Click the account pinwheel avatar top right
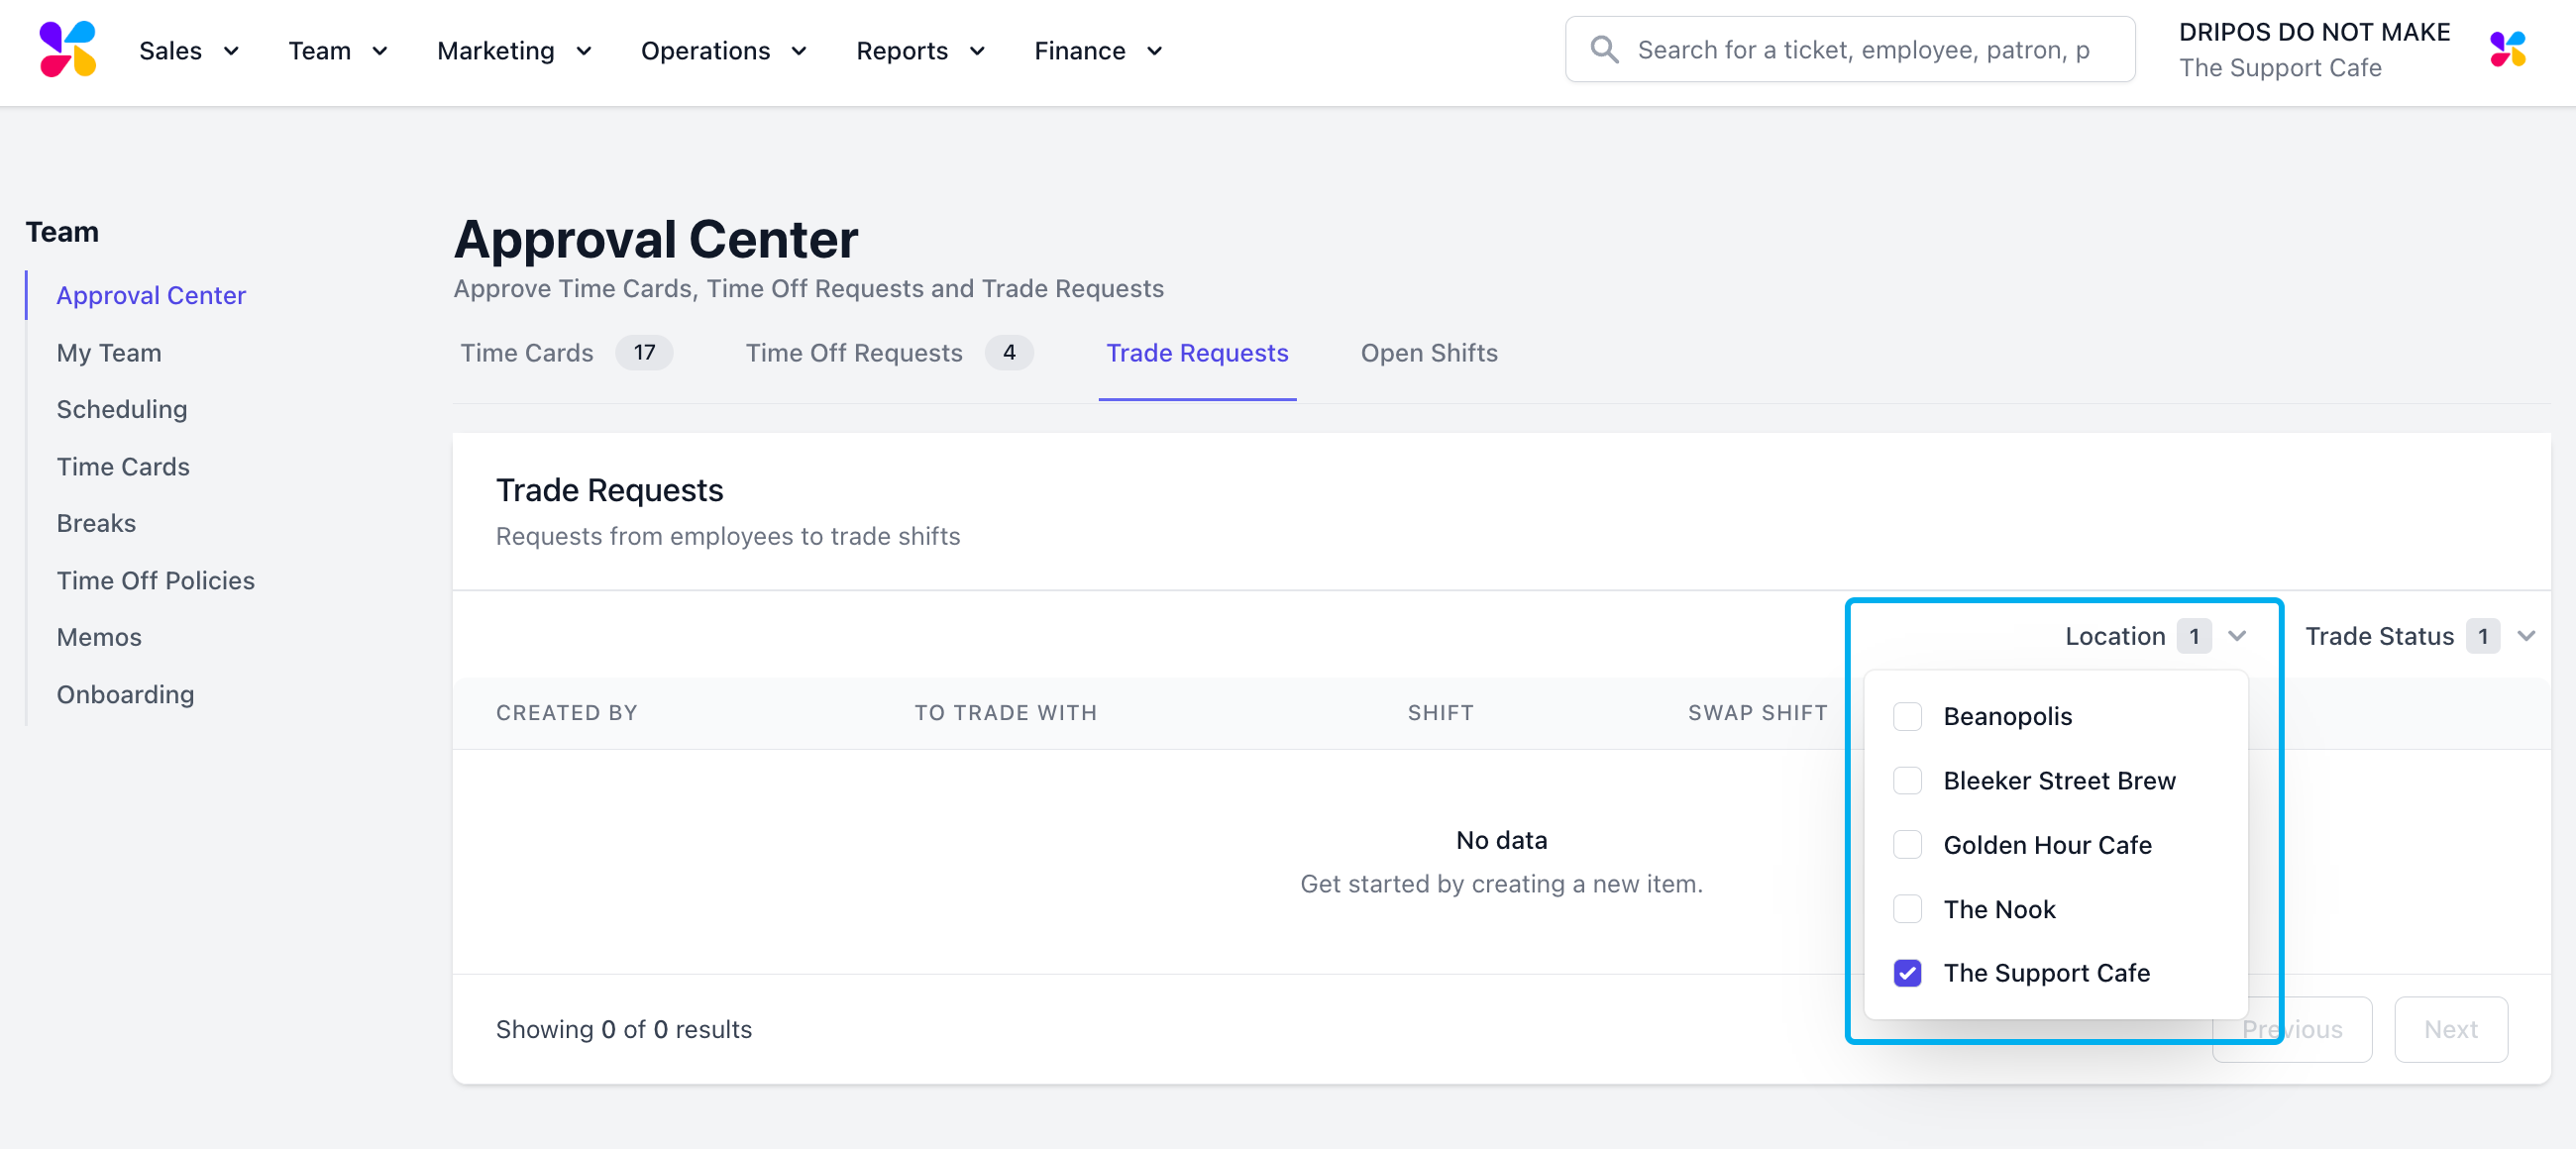 click(2507, 50)
